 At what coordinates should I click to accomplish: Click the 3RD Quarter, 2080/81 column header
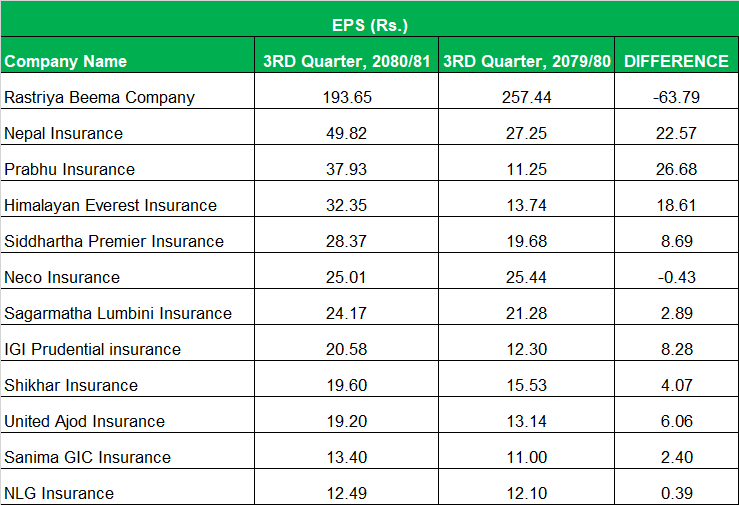point(346,61)
